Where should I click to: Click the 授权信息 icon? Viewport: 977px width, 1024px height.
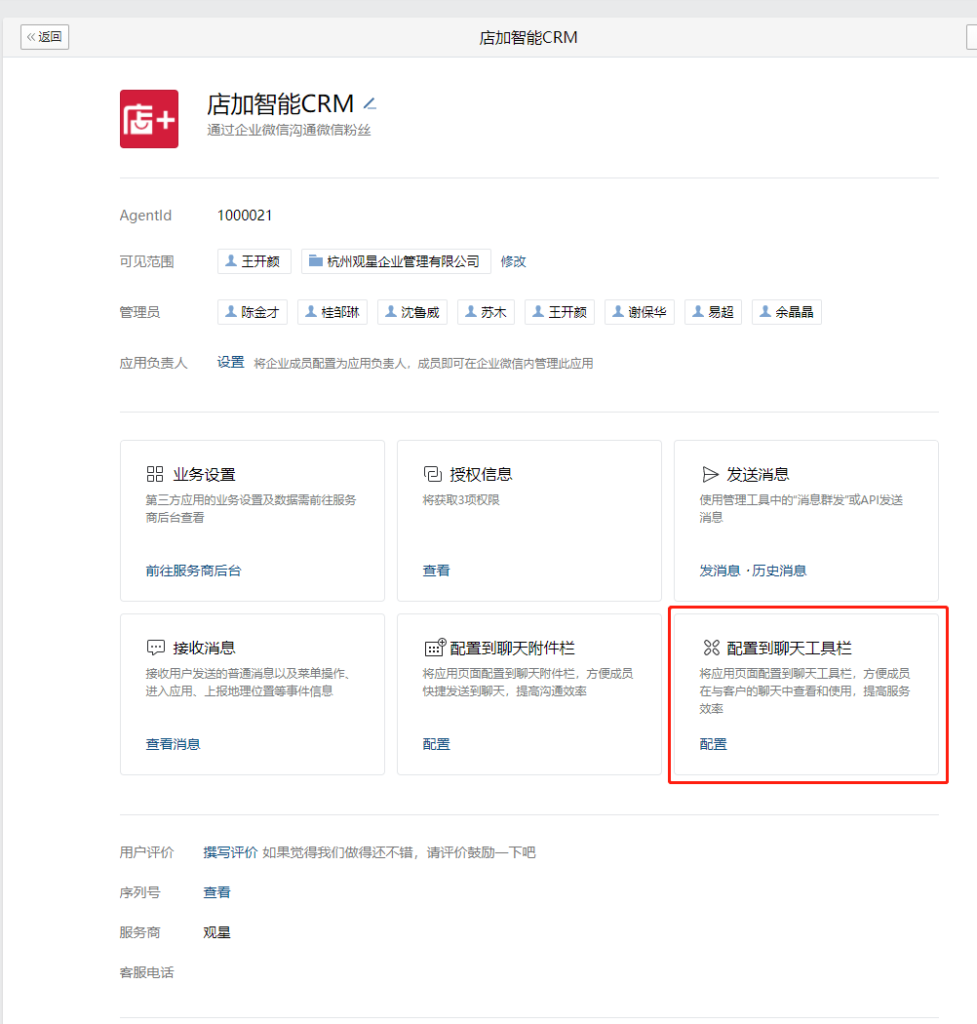click(432, 473)
